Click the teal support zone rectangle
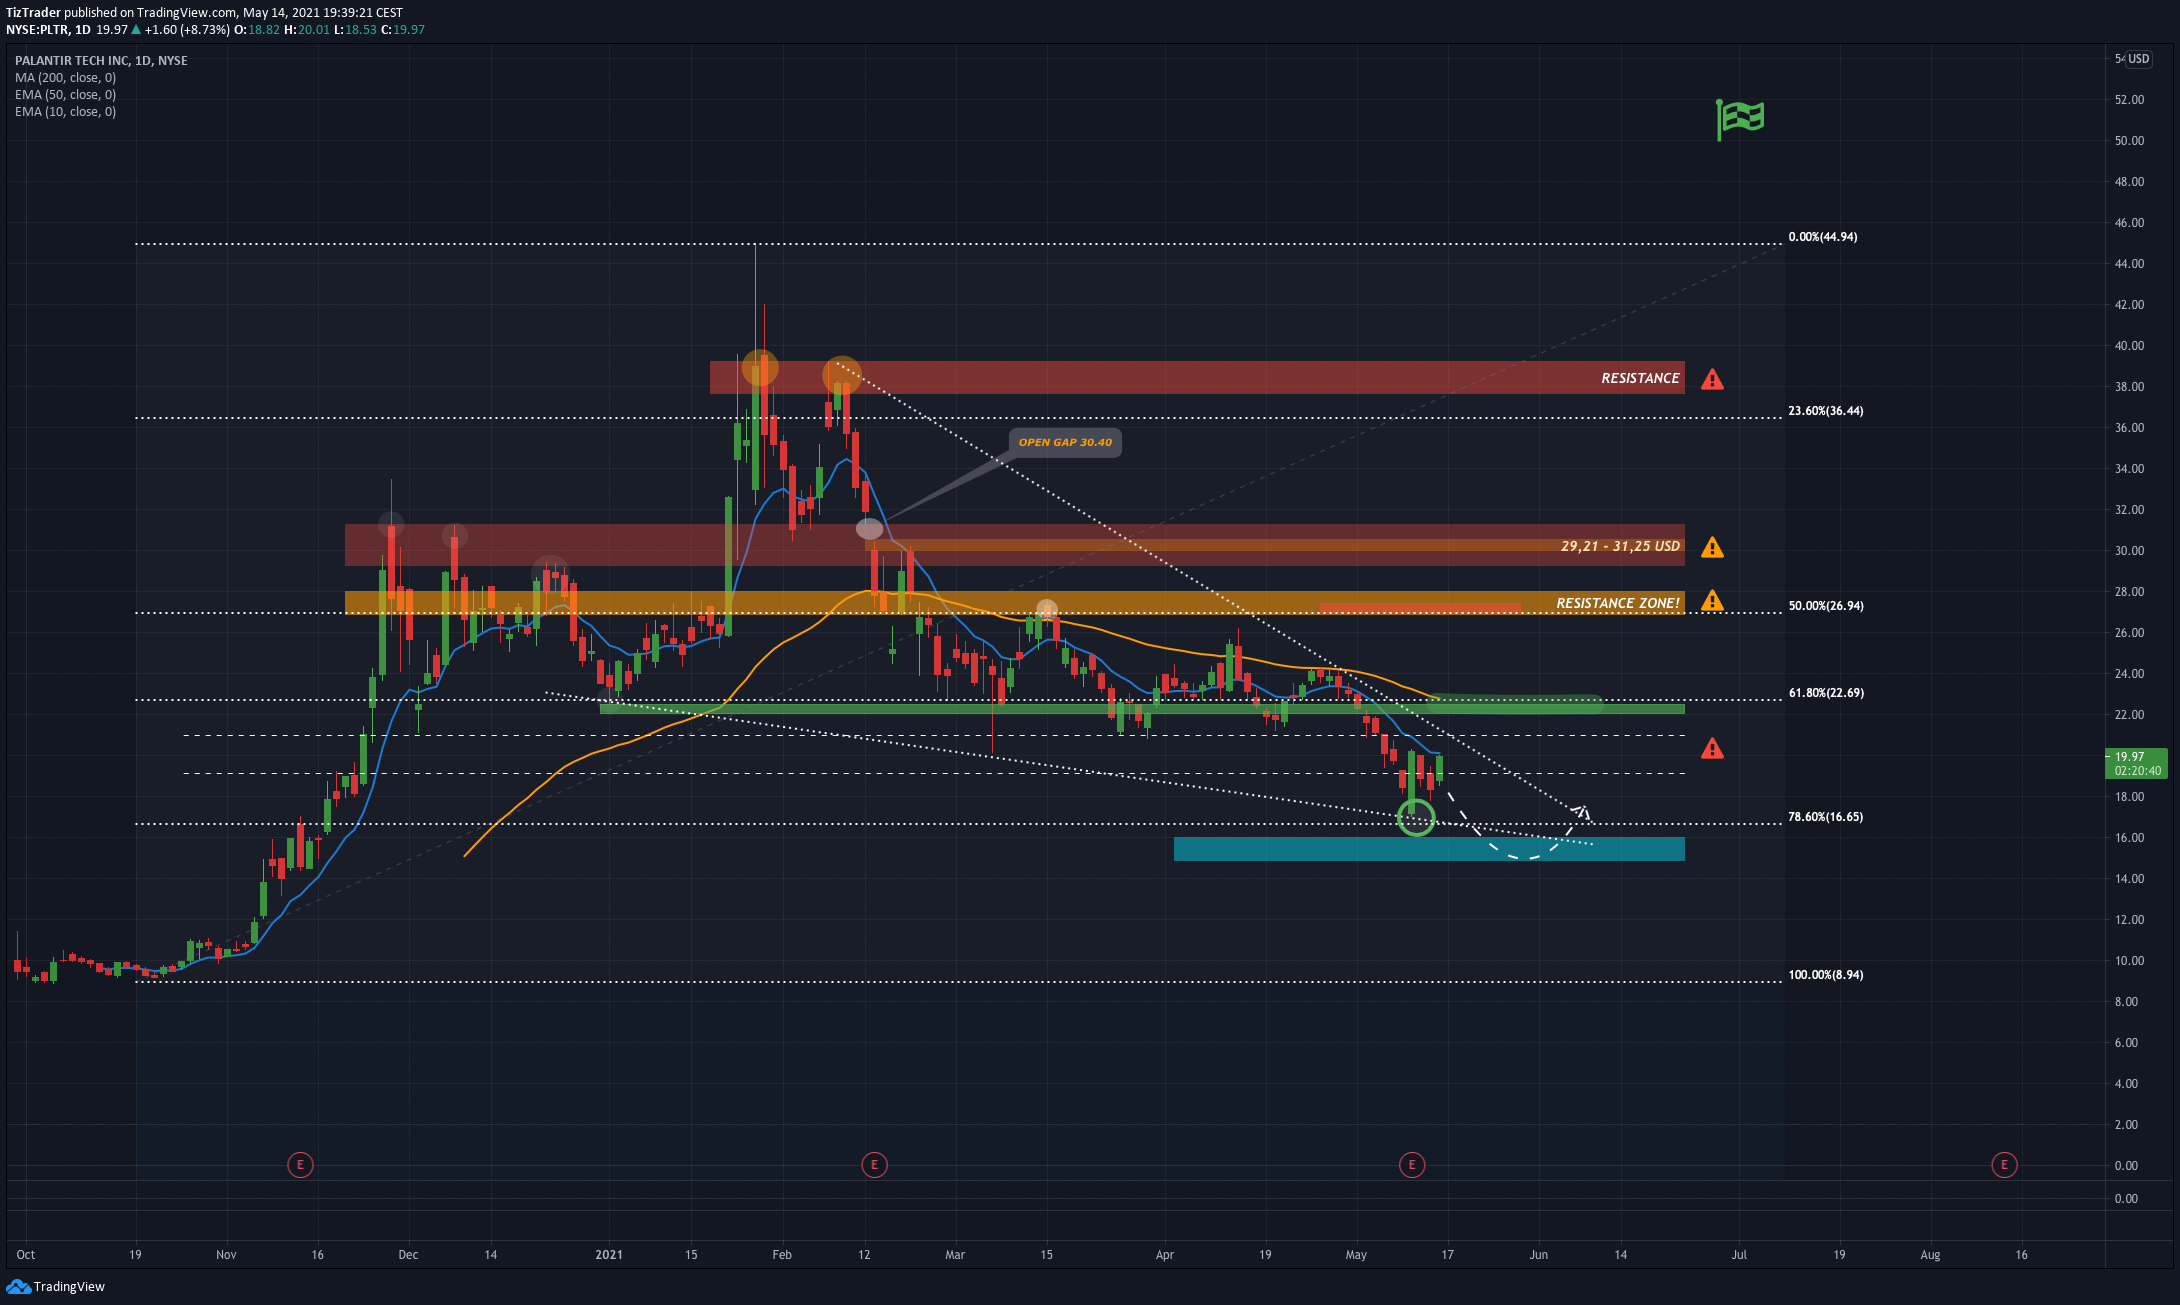Screen dimensions: 2180x1305 pyautogui.click(x=1429, y=849)
